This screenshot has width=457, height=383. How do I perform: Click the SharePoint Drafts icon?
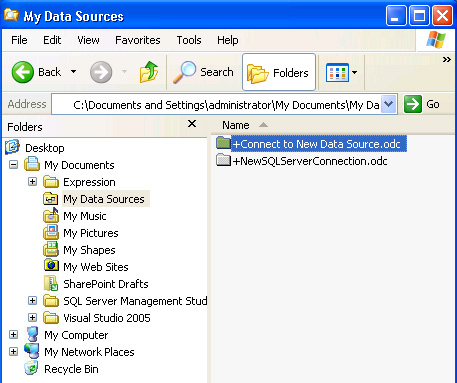pos(51,283)
